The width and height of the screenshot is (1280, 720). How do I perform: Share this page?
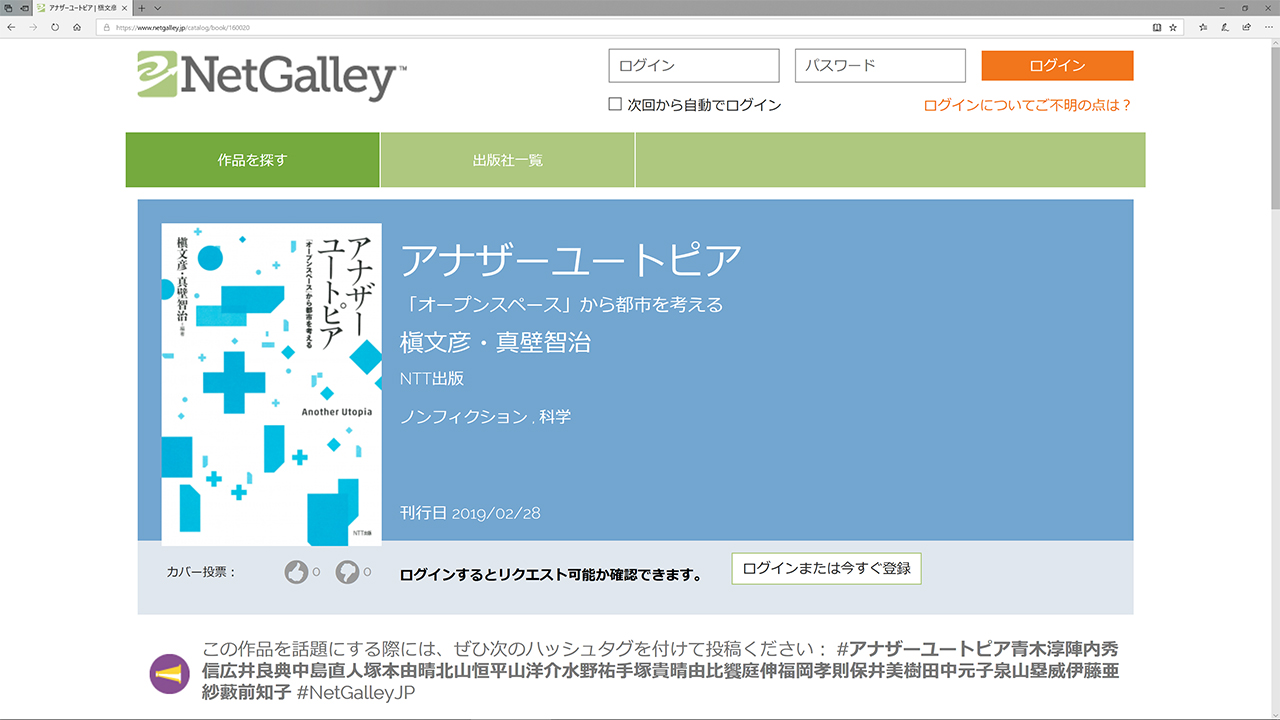point(1246,27)
